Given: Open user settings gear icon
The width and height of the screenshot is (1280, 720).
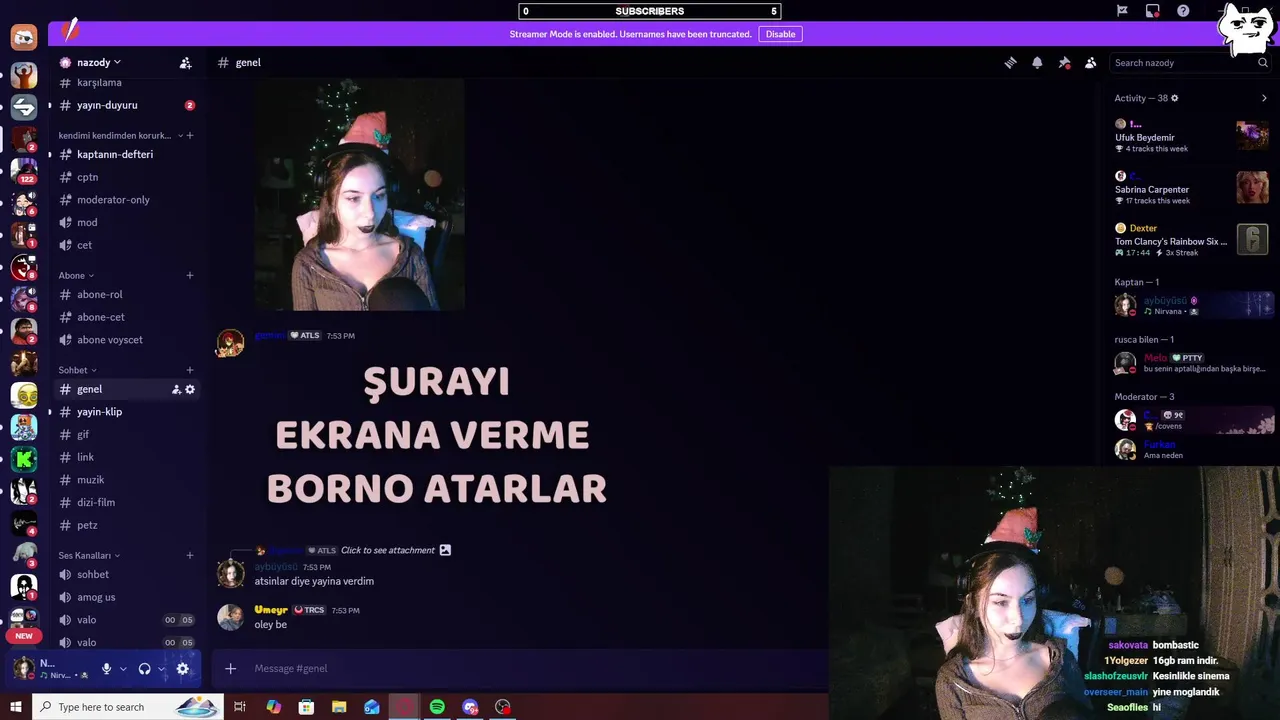Looking at the screenshot, I should pyautogui.click(x=182, y=669).
